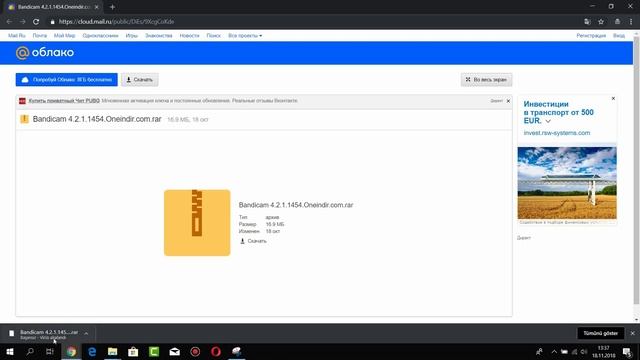640x360 pixels.
Task: Open Поиск in the top navigation
Action: 213,36
